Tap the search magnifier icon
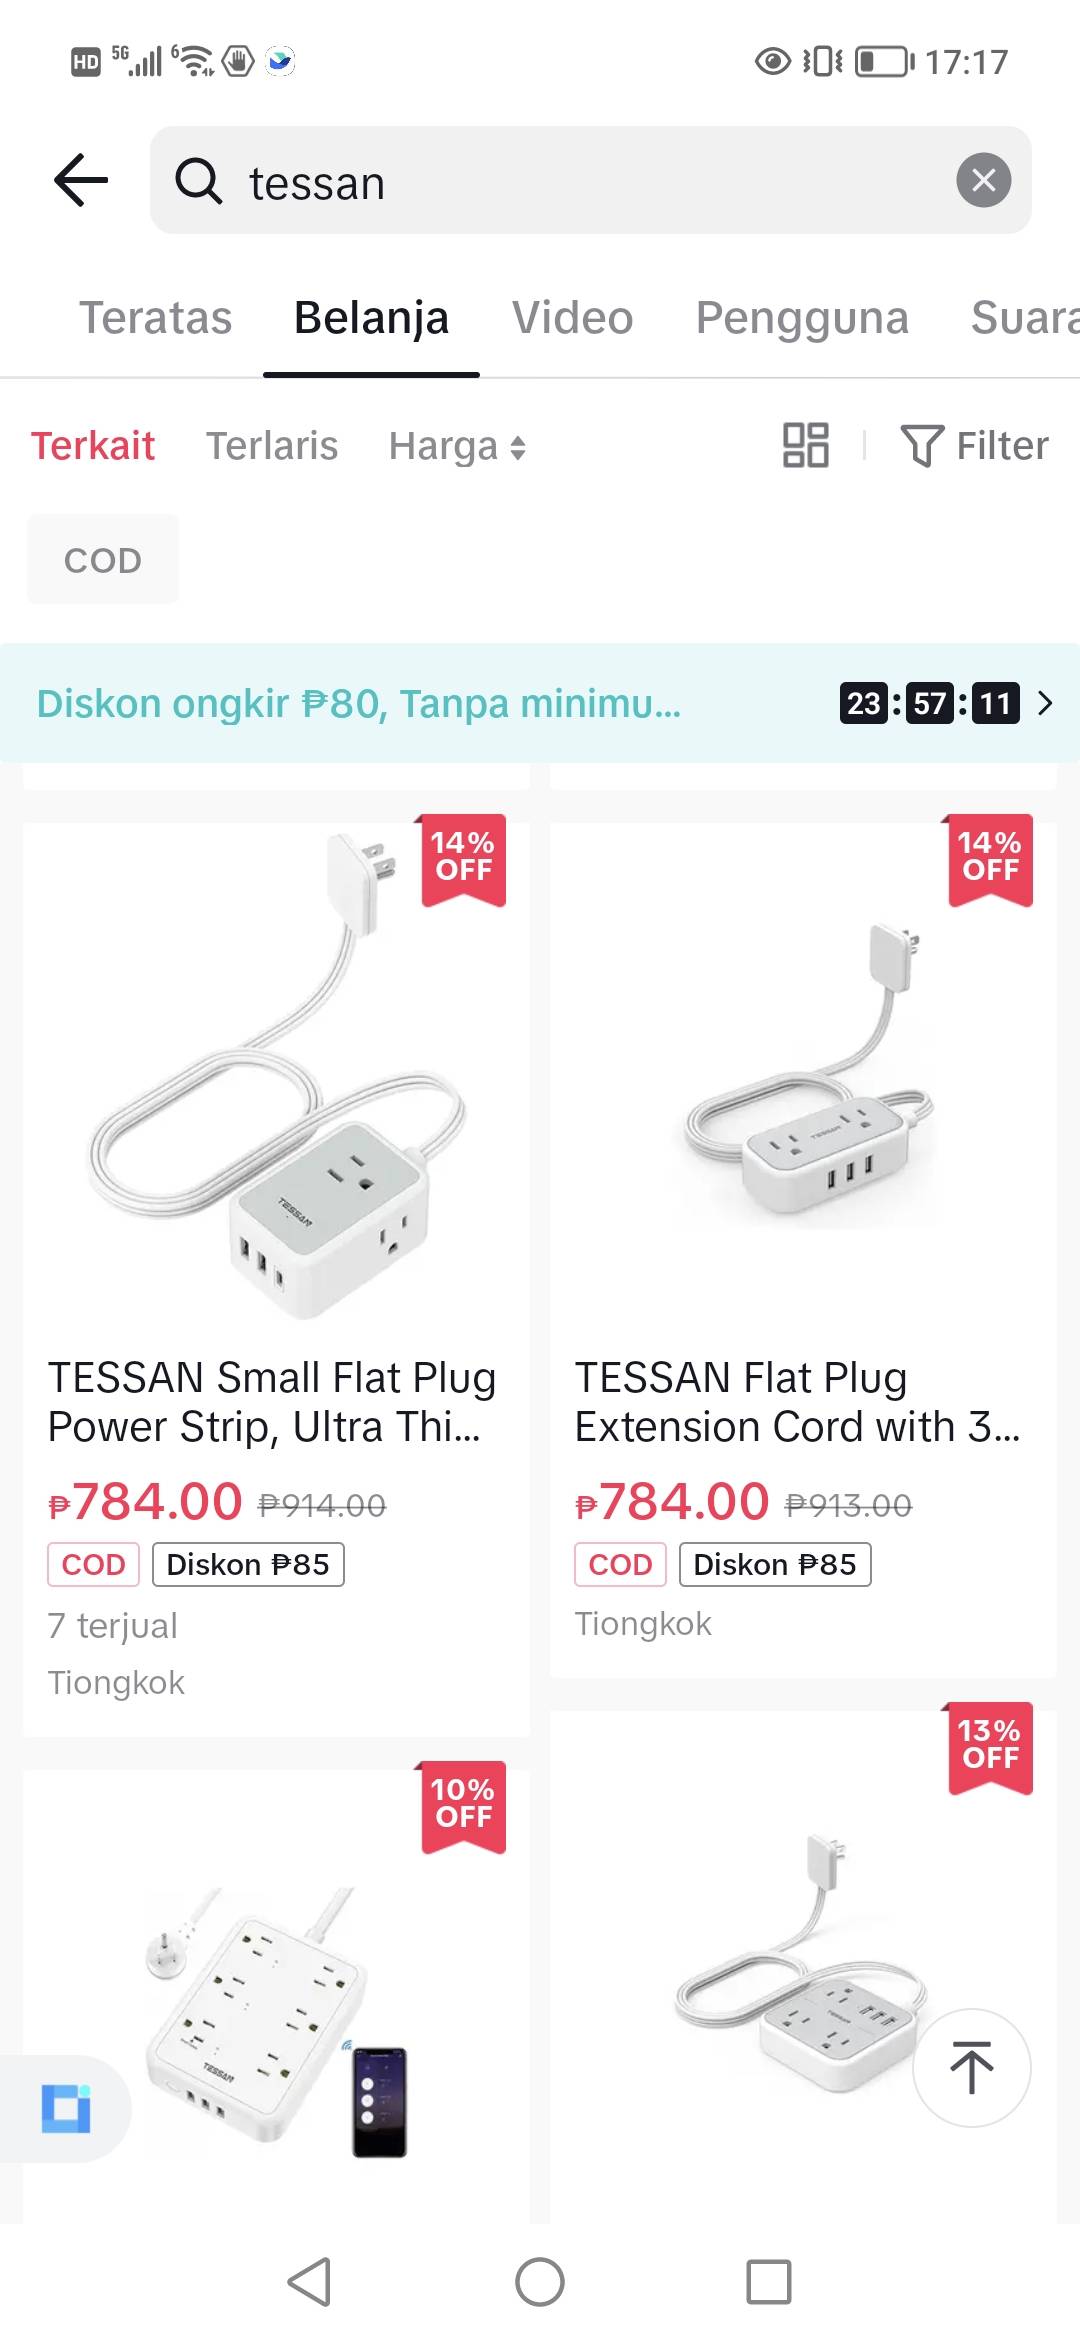Image resolution: width=1080 pixels, height=2340 pixels. [x=198, y=181]
